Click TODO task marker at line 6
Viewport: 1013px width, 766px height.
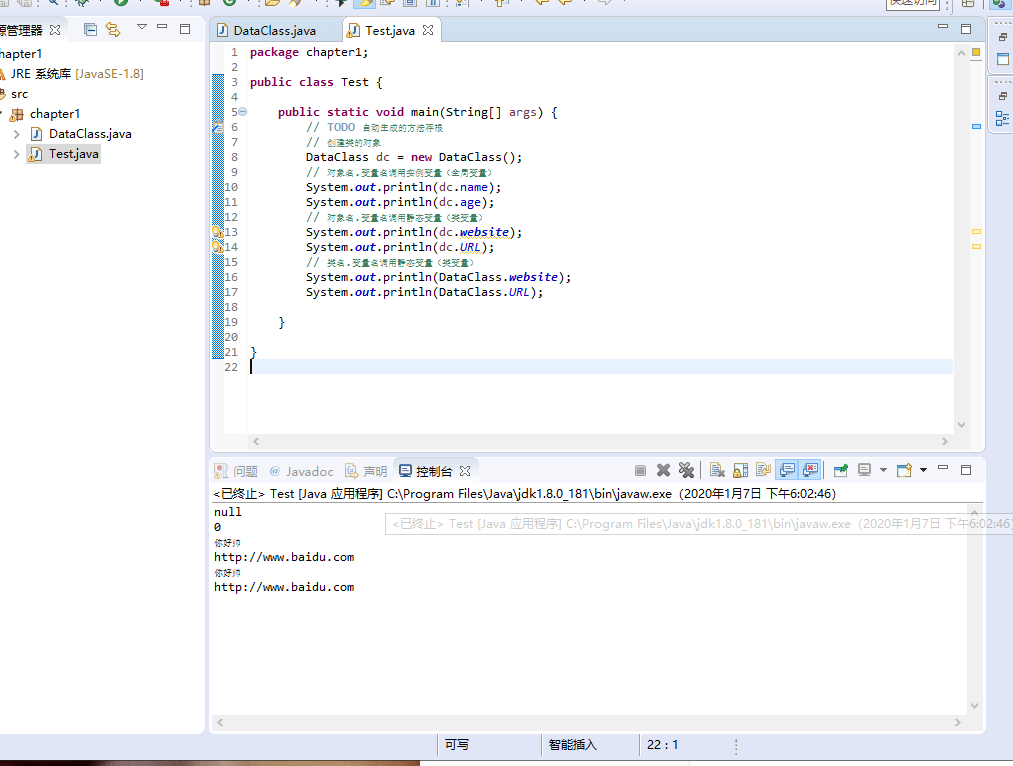point(218,127)
